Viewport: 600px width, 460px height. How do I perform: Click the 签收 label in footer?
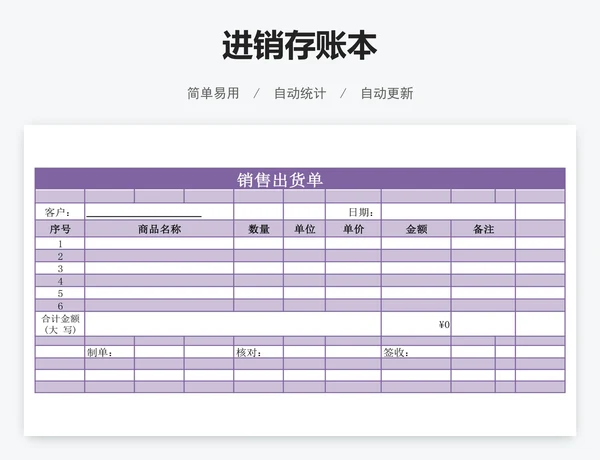[x=397, y=352]
